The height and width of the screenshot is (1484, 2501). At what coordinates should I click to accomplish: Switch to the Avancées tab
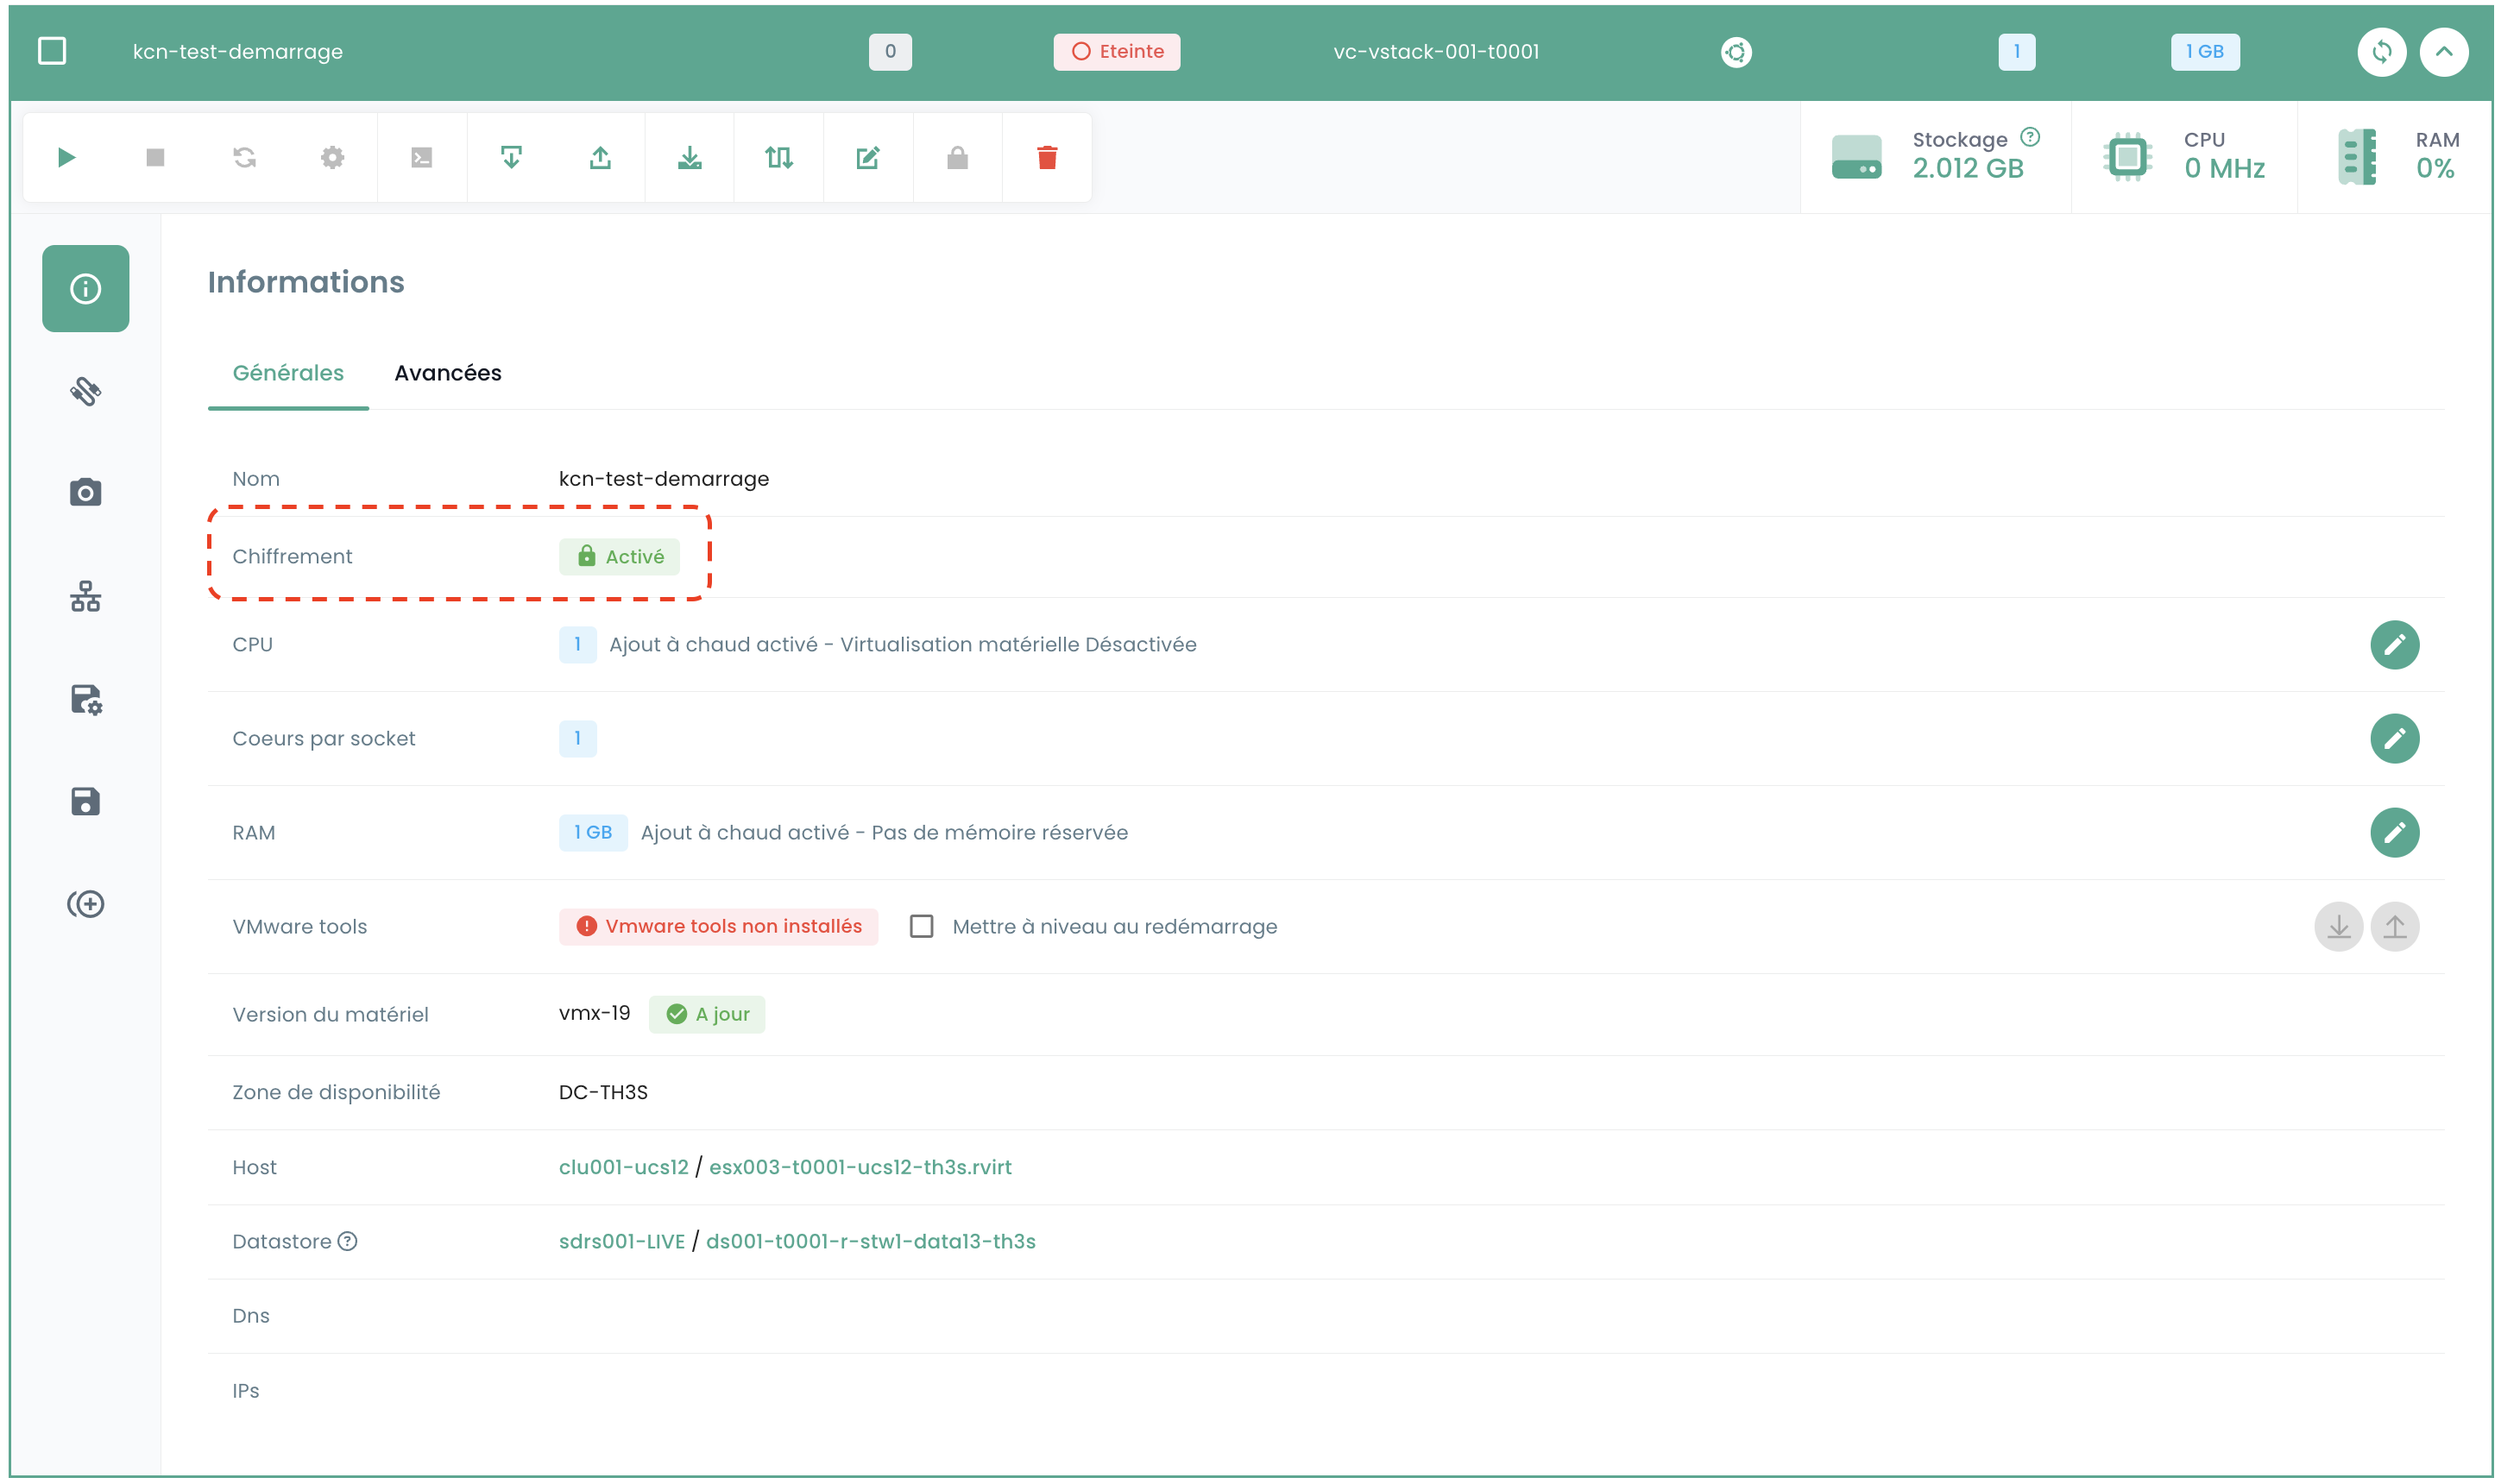click(x=447, y=373)
